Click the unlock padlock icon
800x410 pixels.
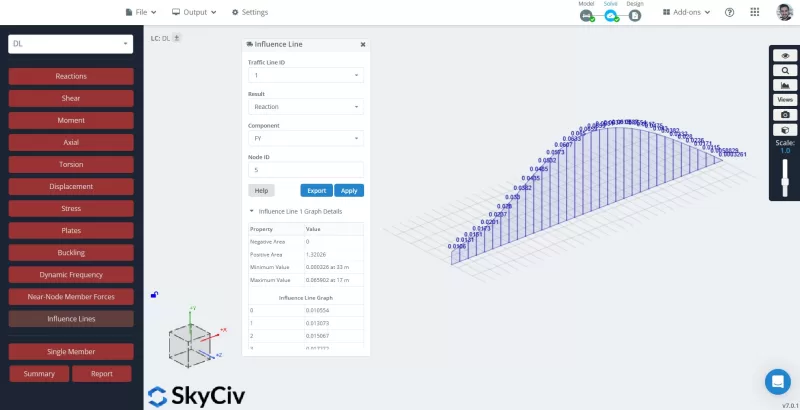(154, 294)
